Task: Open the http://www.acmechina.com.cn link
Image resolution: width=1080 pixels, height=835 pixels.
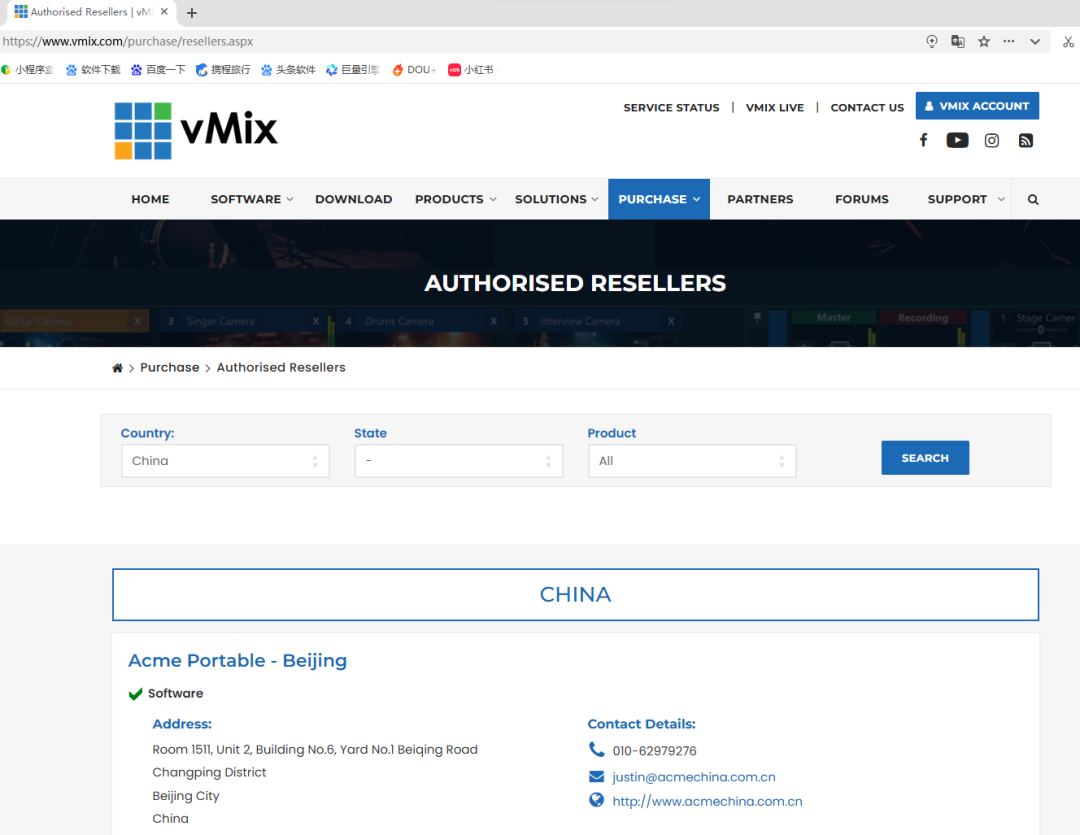Action: tap(707, 801)
